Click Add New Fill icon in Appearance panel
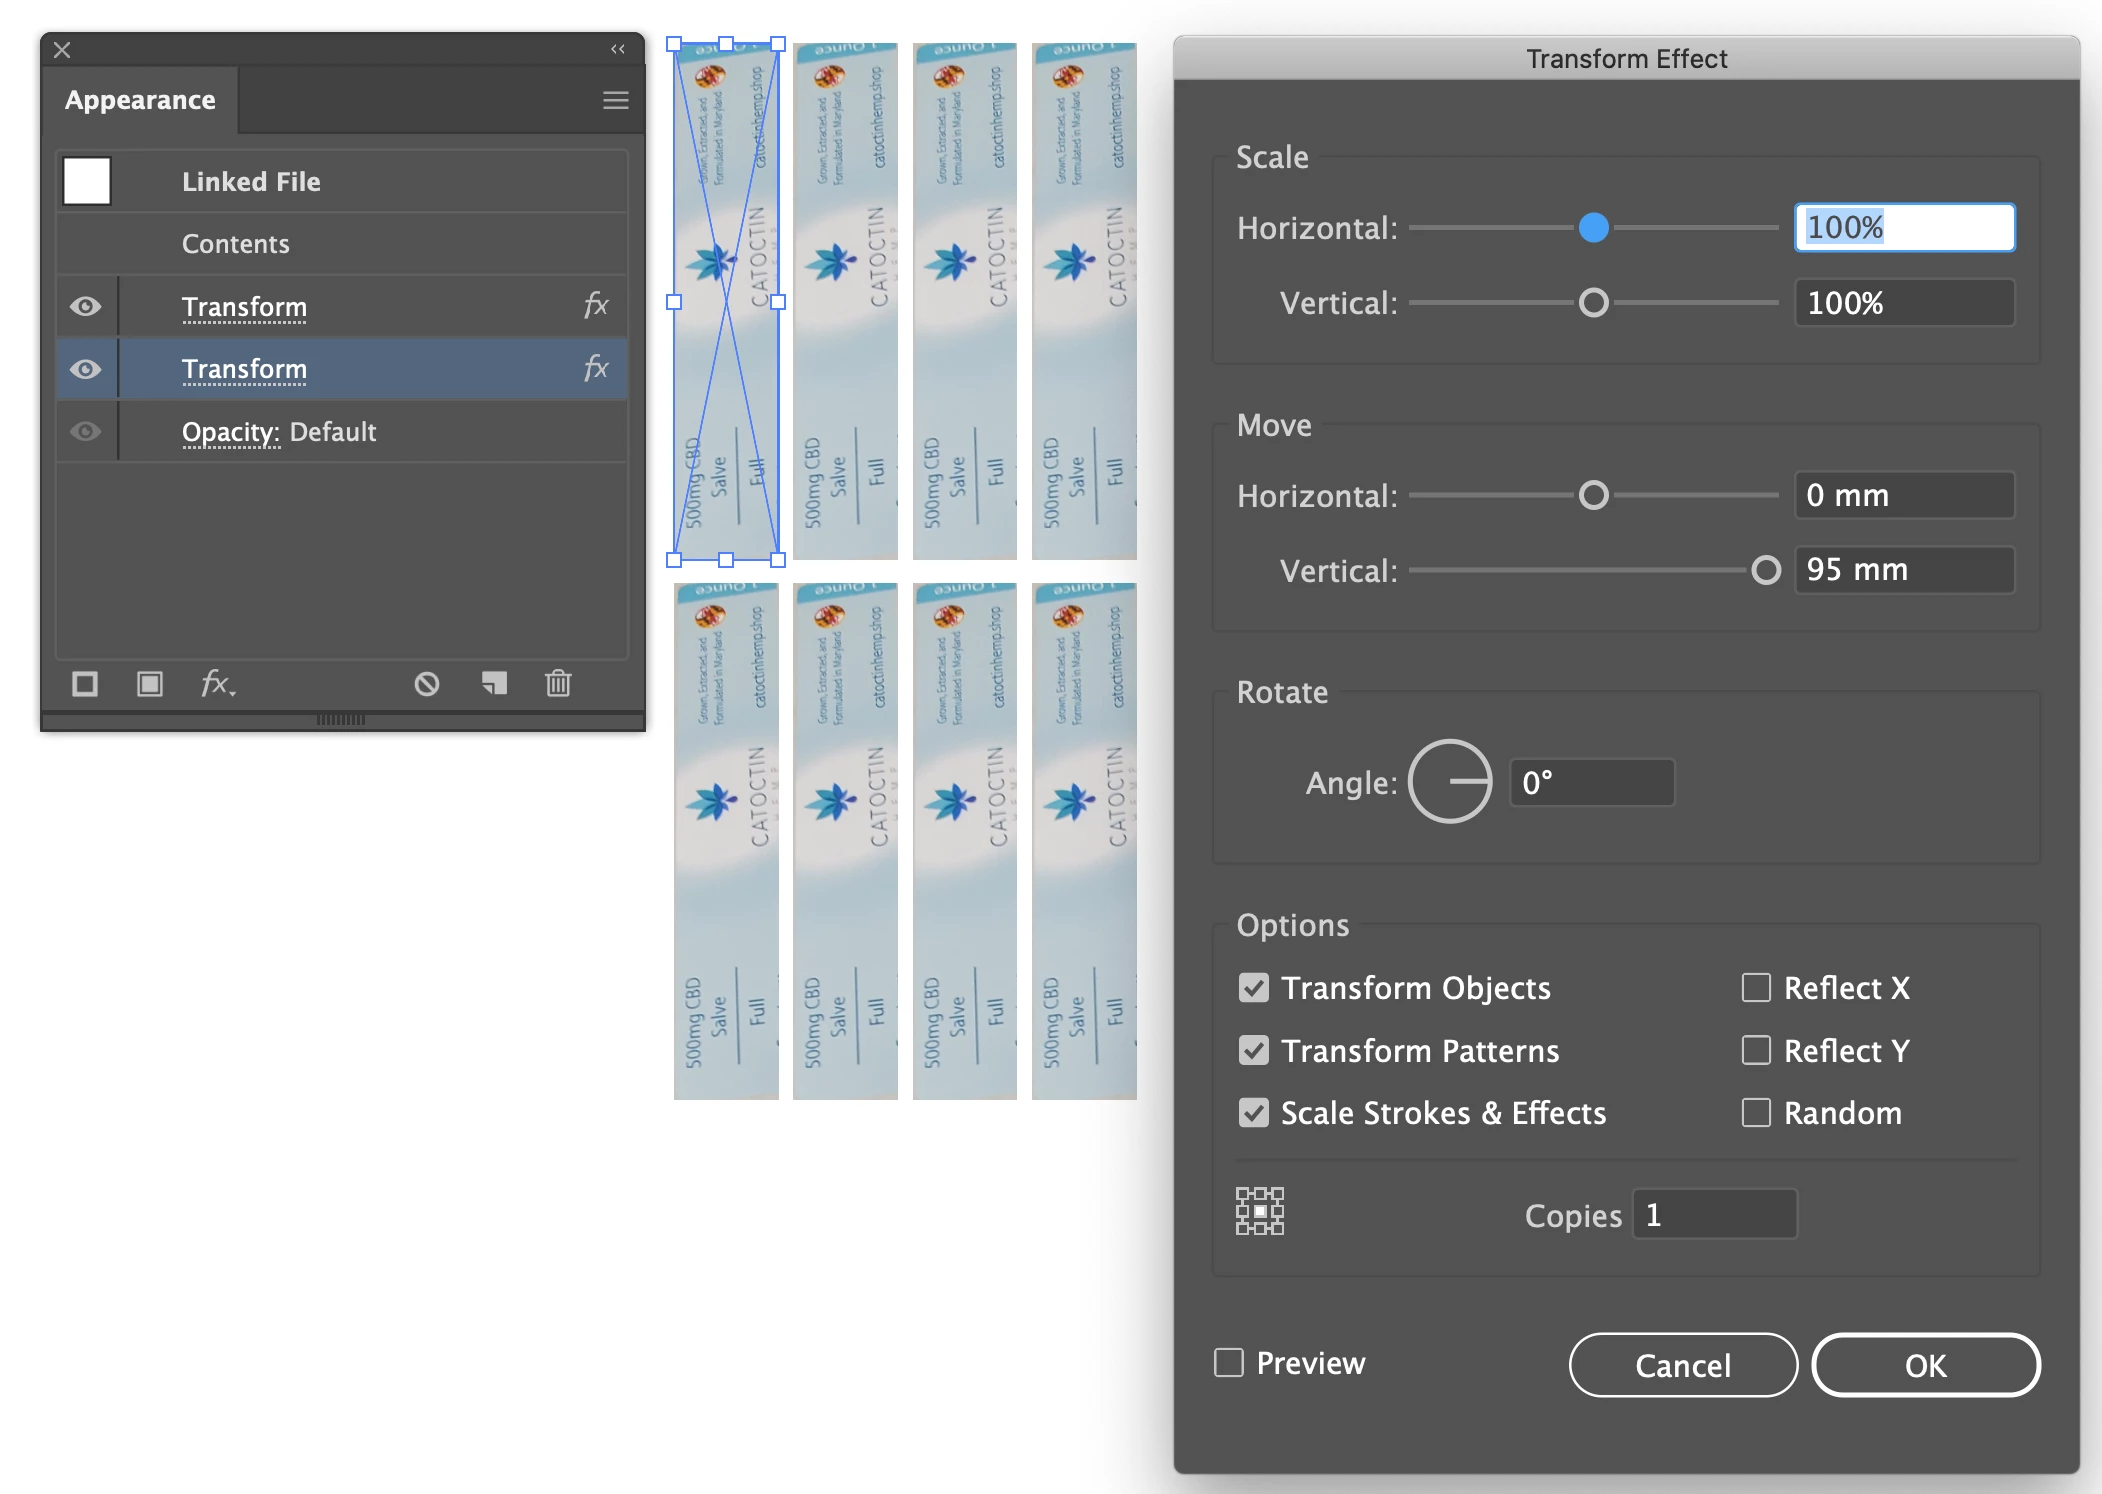Viewport: 2102px width, 1494px height. coord(150,684)
